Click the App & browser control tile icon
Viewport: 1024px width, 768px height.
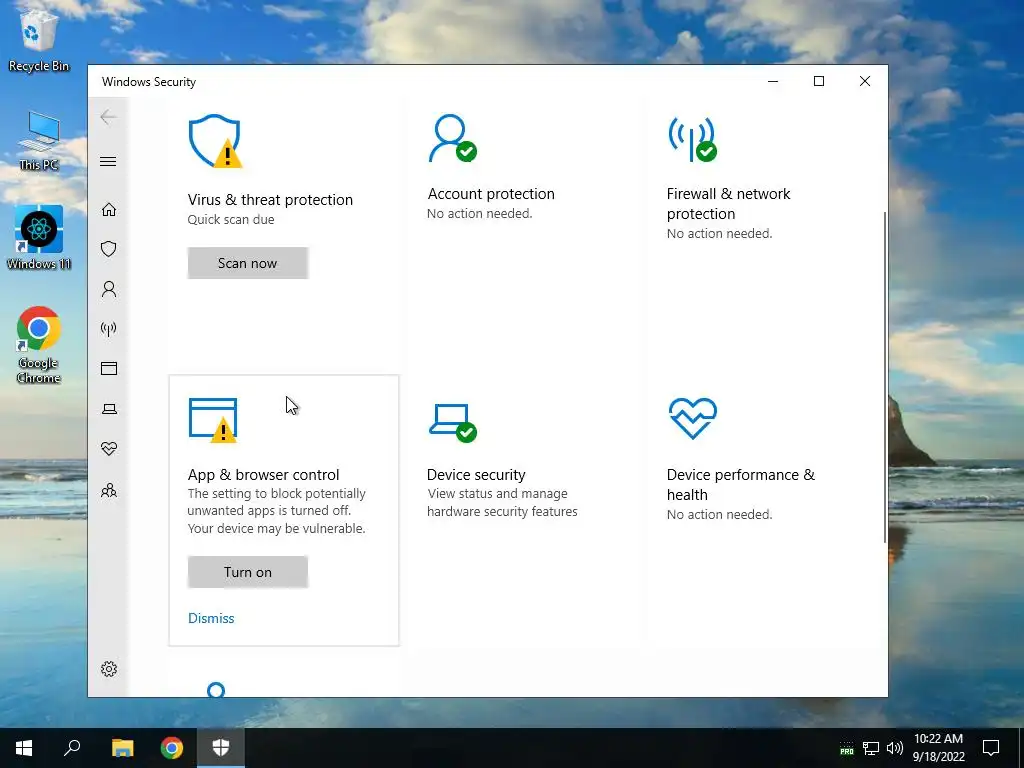coord(214,420)
